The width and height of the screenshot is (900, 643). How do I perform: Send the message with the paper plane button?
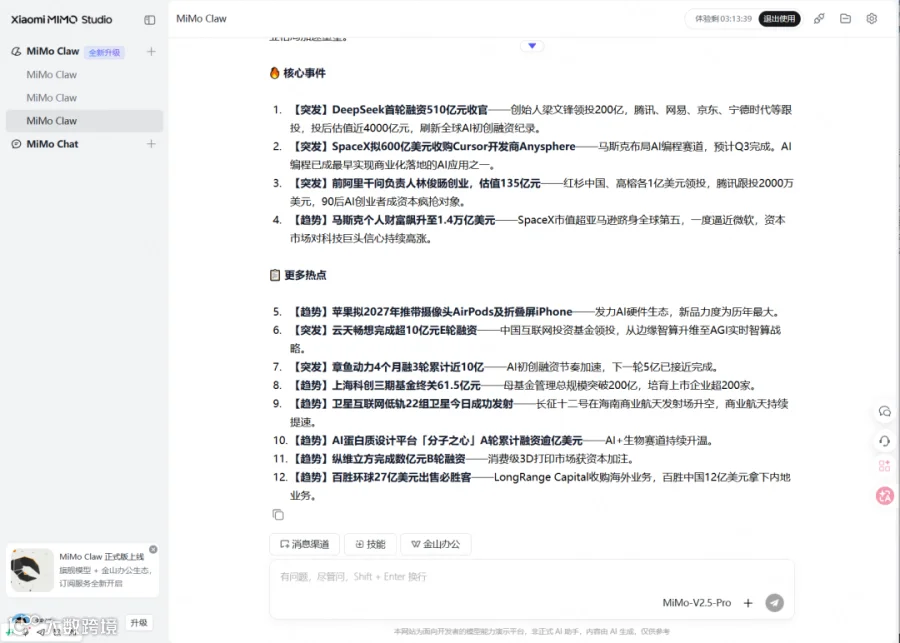pos(774,603)
